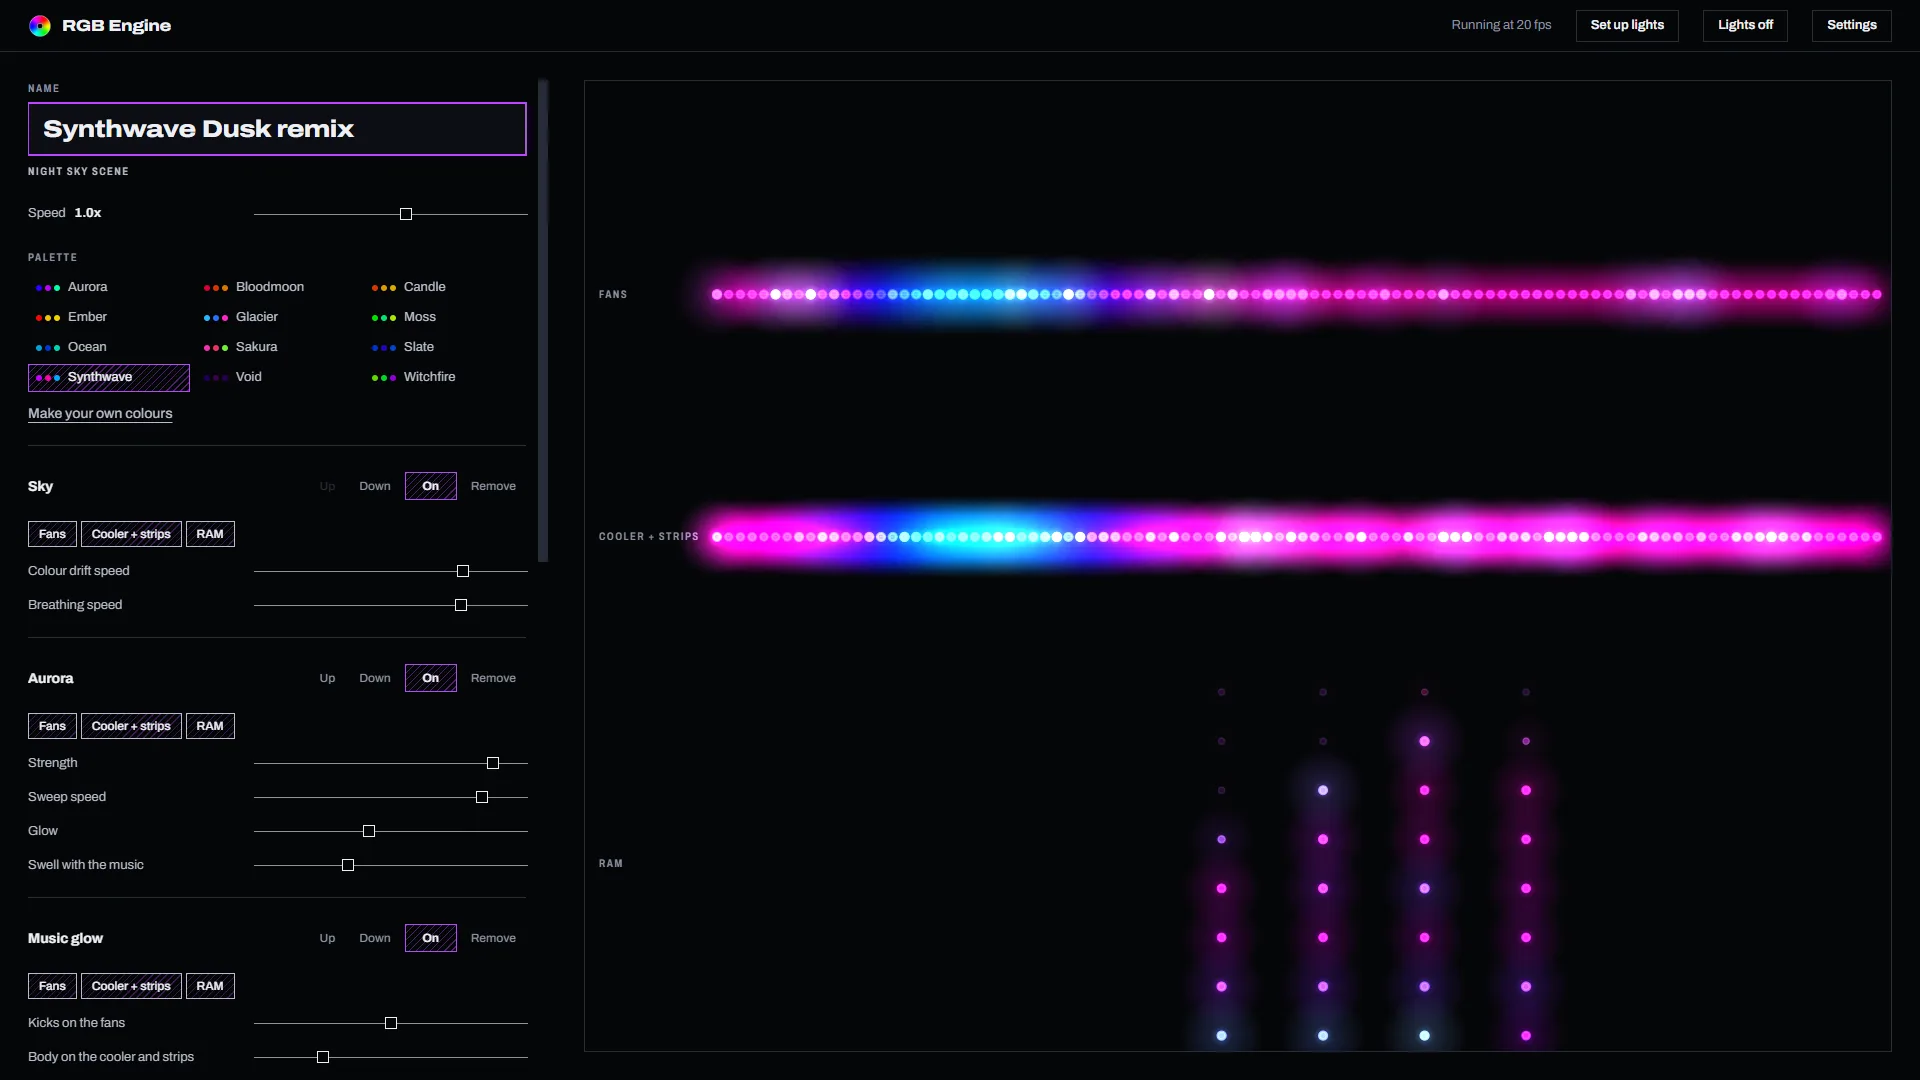
Task: Adjust the Speed slider handle
Action: coord(406,214)
